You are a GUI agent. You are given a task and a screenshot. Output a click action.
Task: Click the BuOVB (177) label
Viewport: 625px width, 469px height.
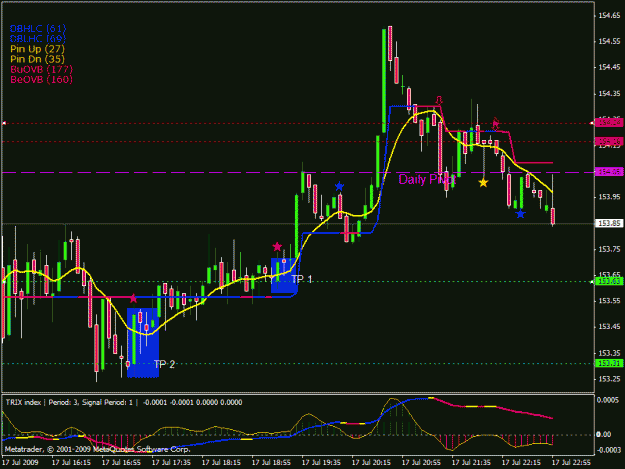tap(41, 69)
